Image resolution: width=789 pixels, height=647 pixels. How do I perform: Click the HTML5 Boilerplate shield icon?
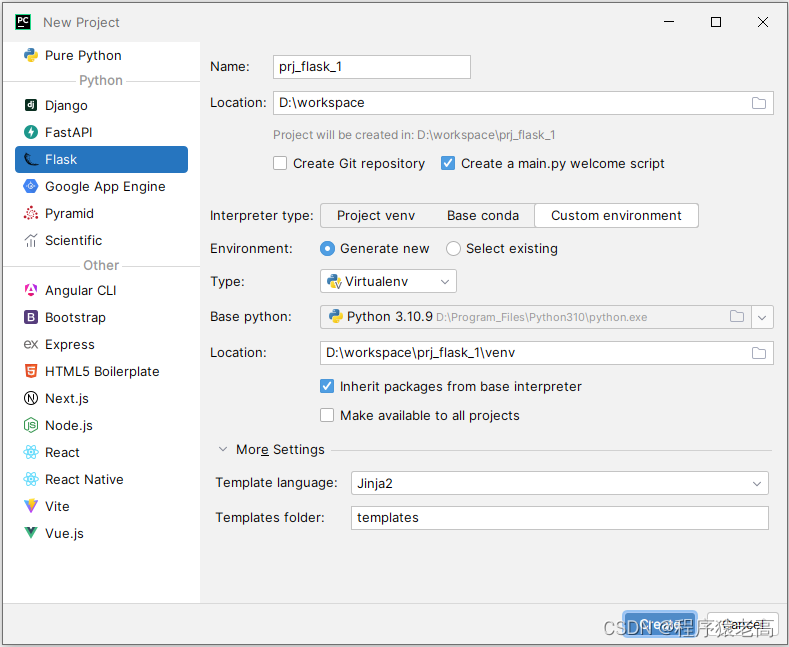(x=31, y=371)
